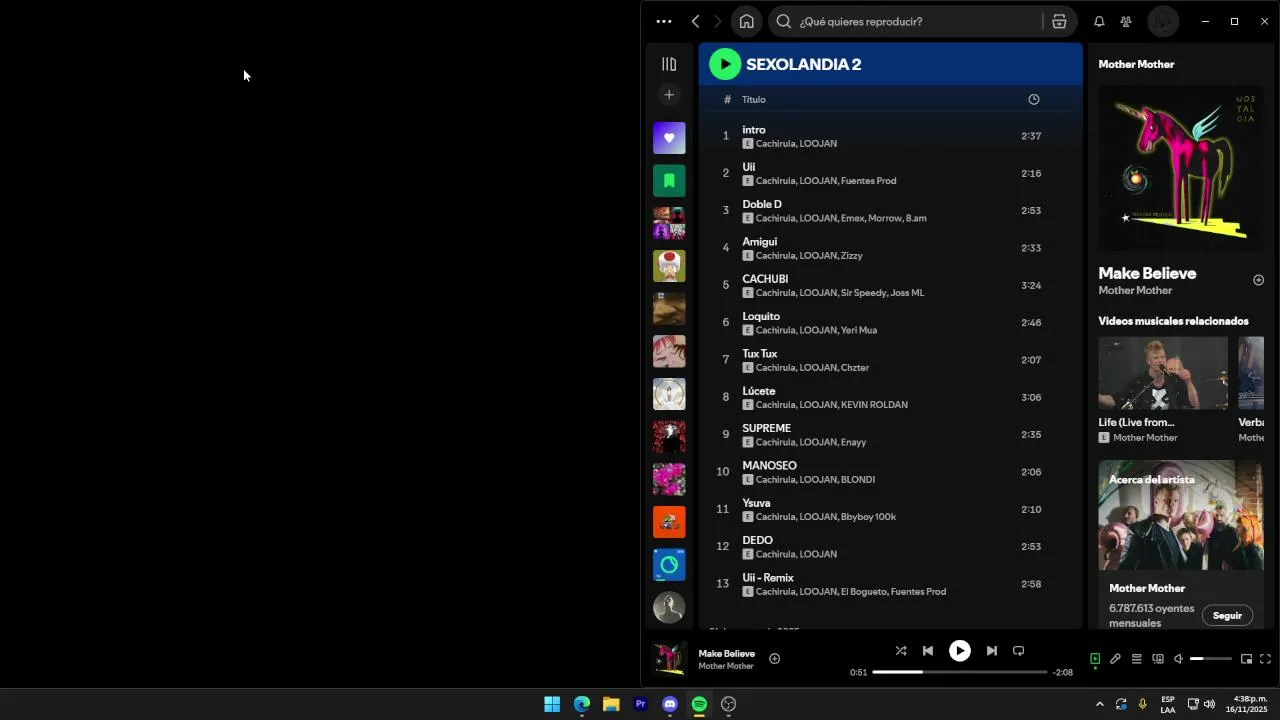
Task: Open artist link BLONDI
Action: pyautogui.click(x=858, y=480)
